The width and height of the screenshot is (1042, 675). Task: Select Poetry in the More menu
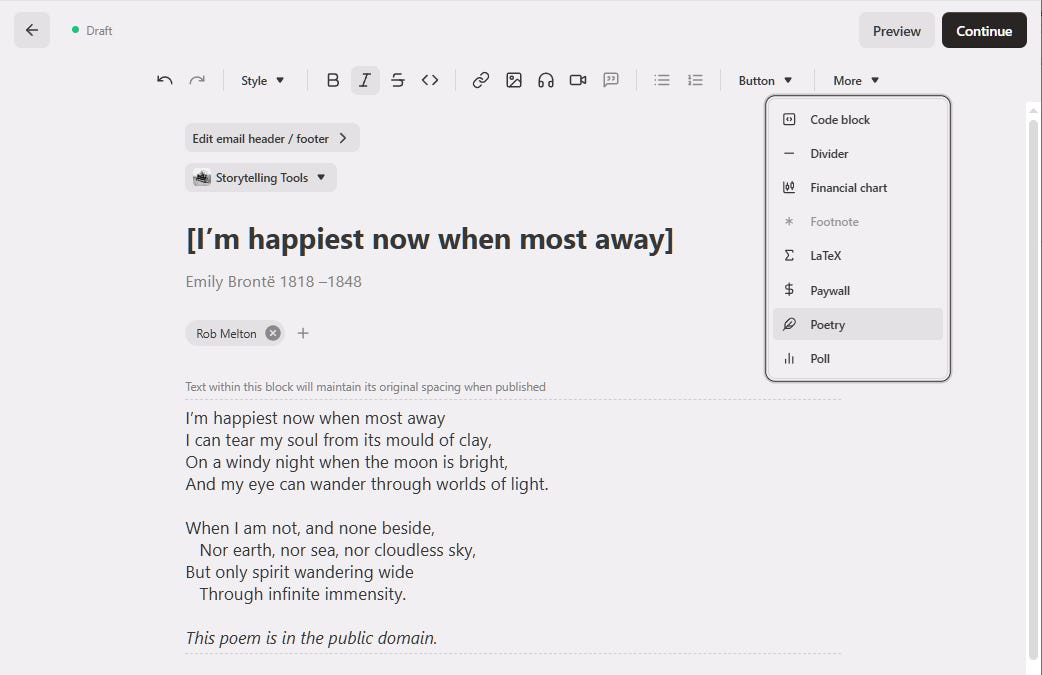click(x=857, y=324)
